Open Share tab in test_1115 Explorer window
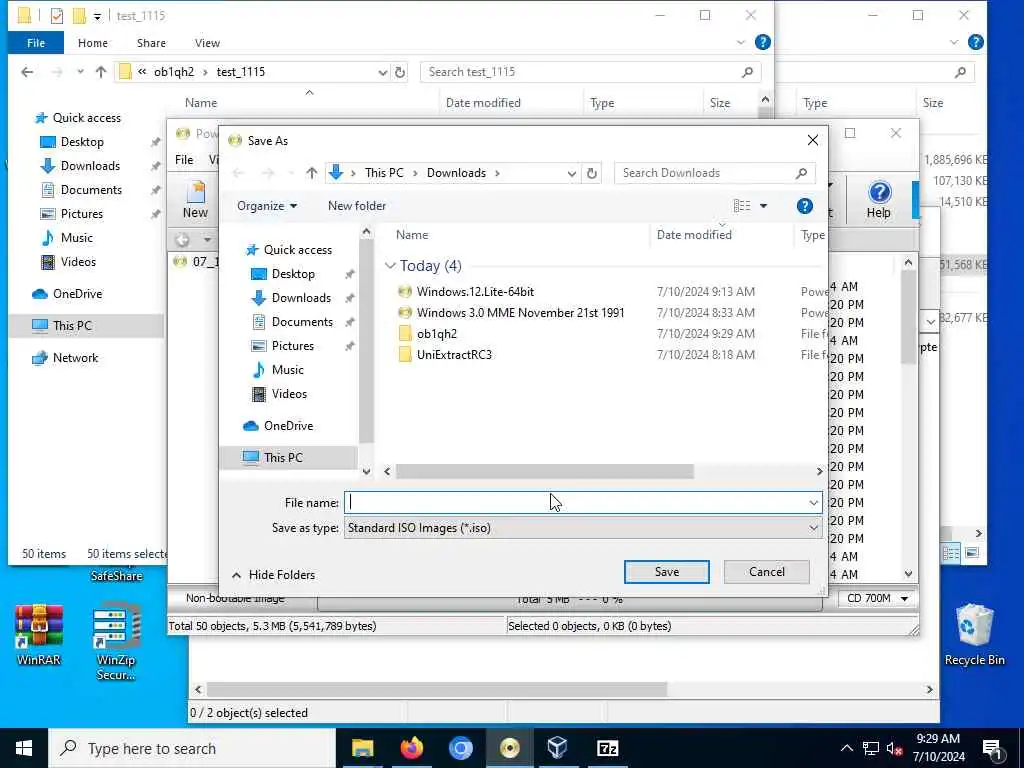This screenshot has height=768, width=1024. tap(151, 42)
